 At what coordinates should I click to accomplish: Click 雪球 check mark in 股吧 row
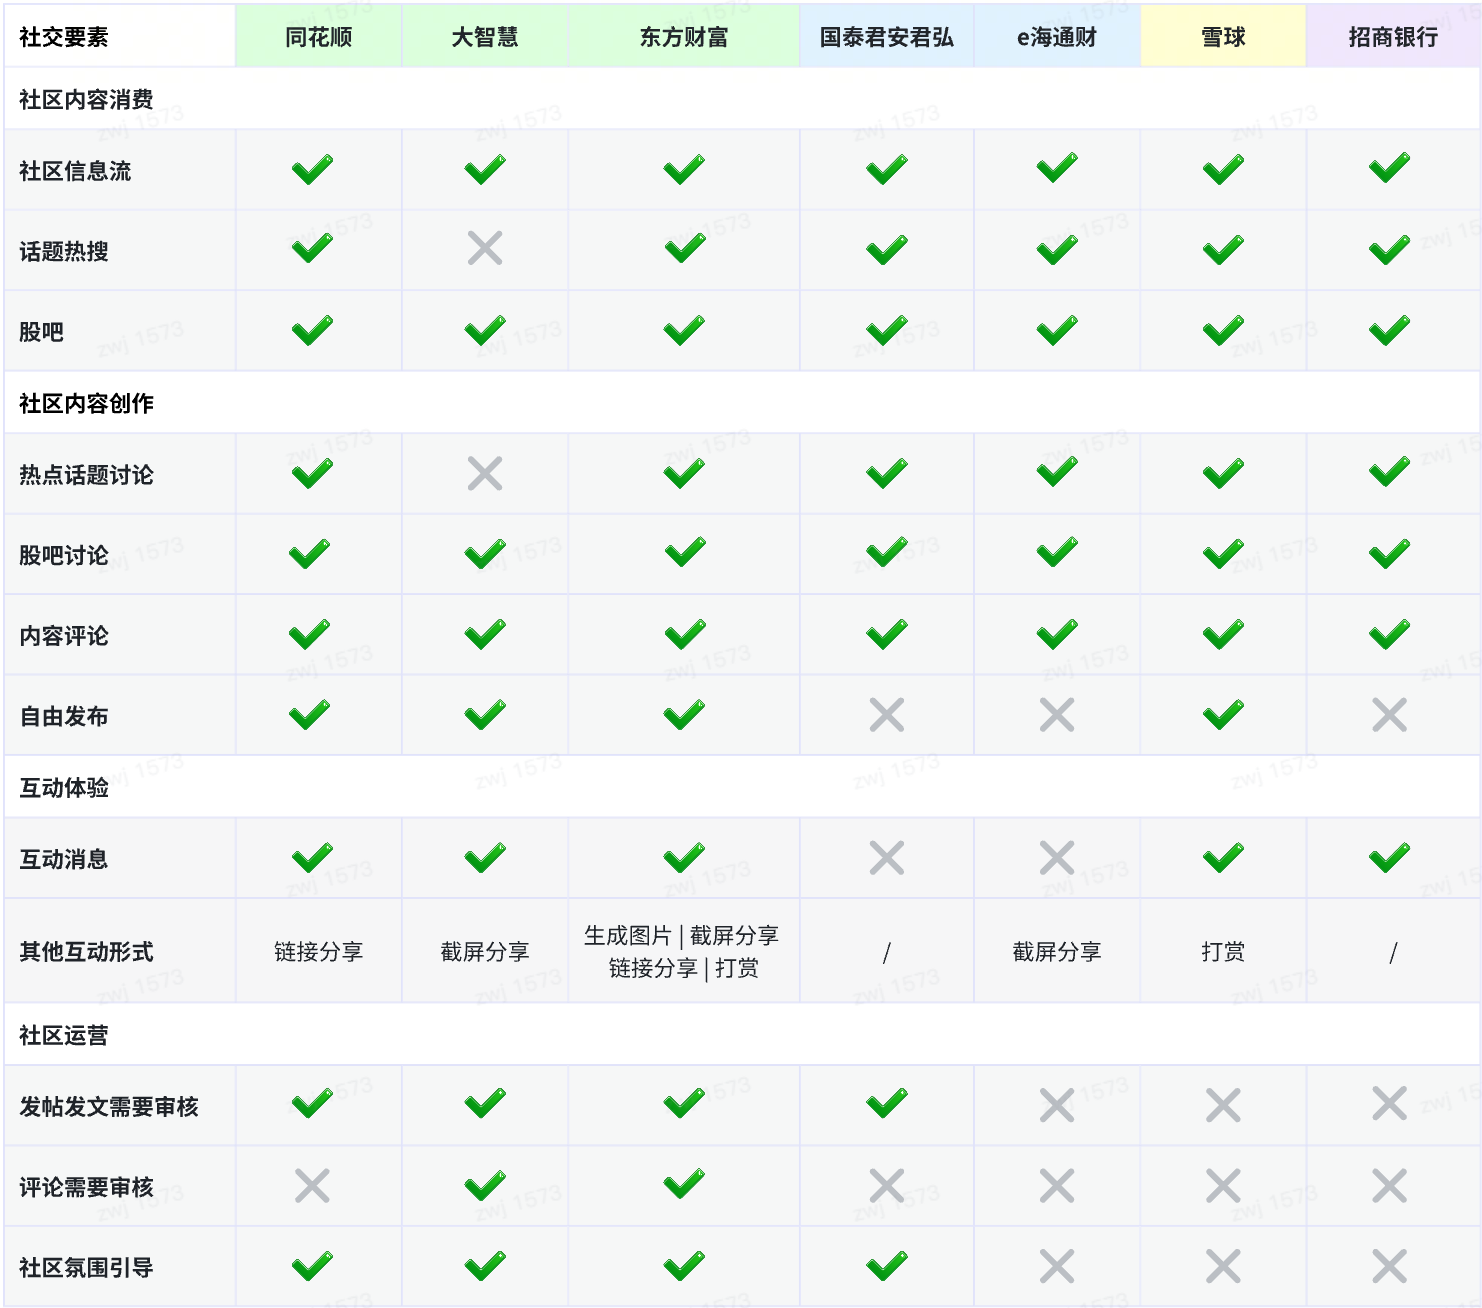pos(1223,331)
